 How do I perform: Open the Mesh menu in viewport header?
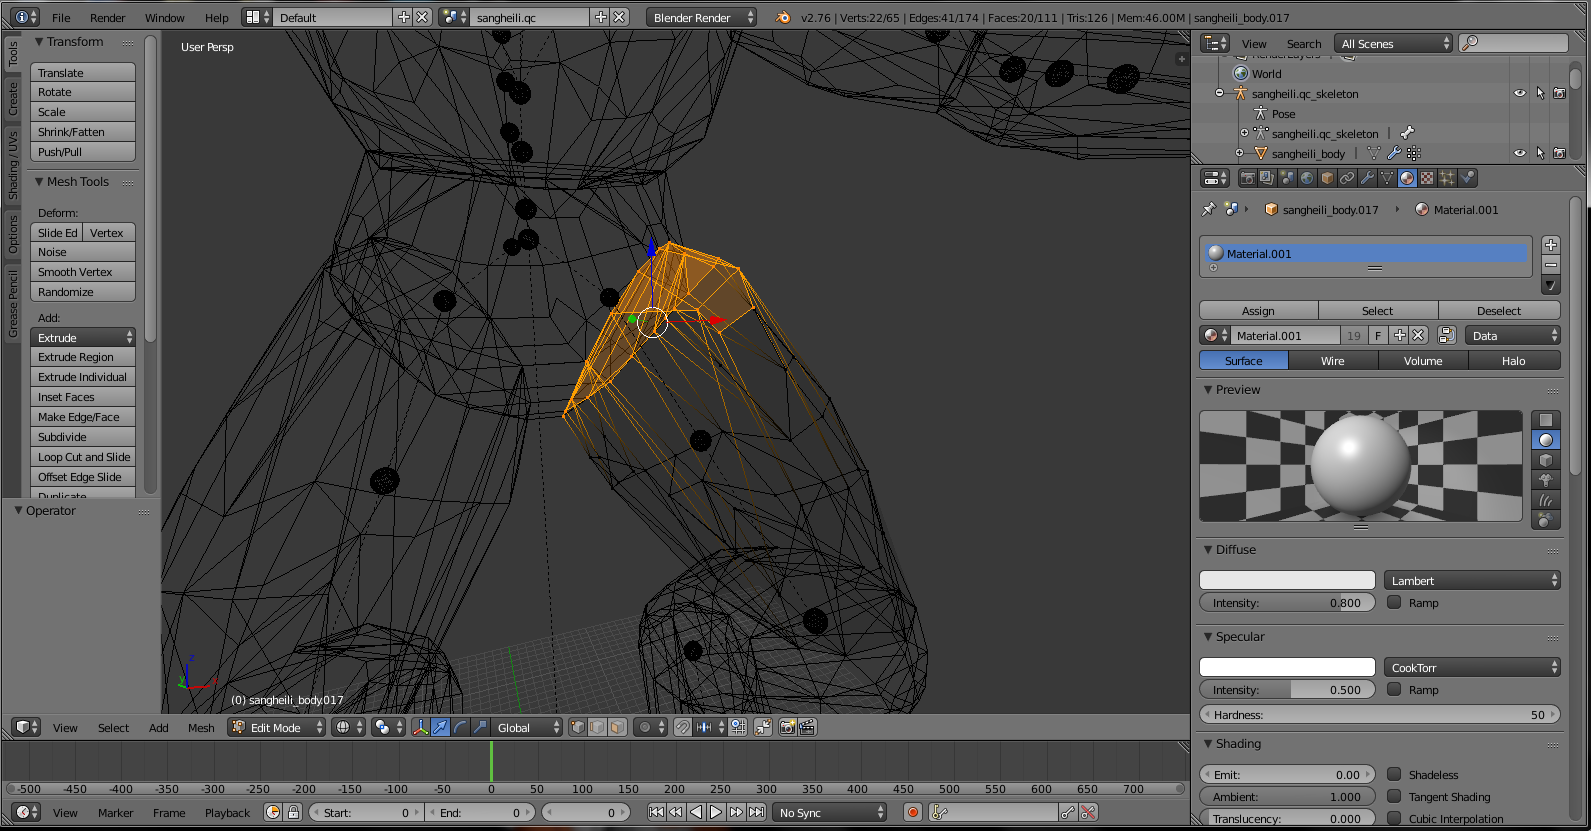point(201,728)
